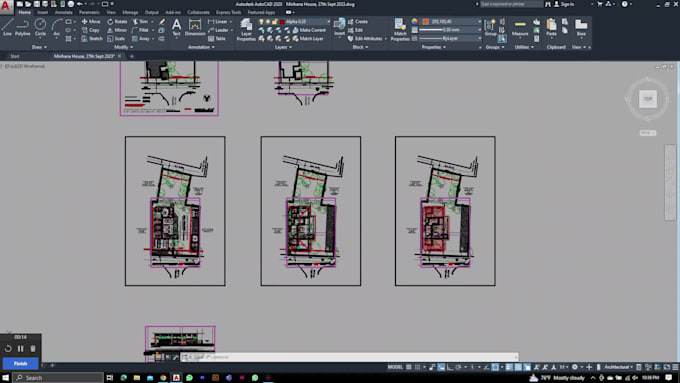Add a new drawing tab
Viewport: 680px width, 383px height.
132,56
